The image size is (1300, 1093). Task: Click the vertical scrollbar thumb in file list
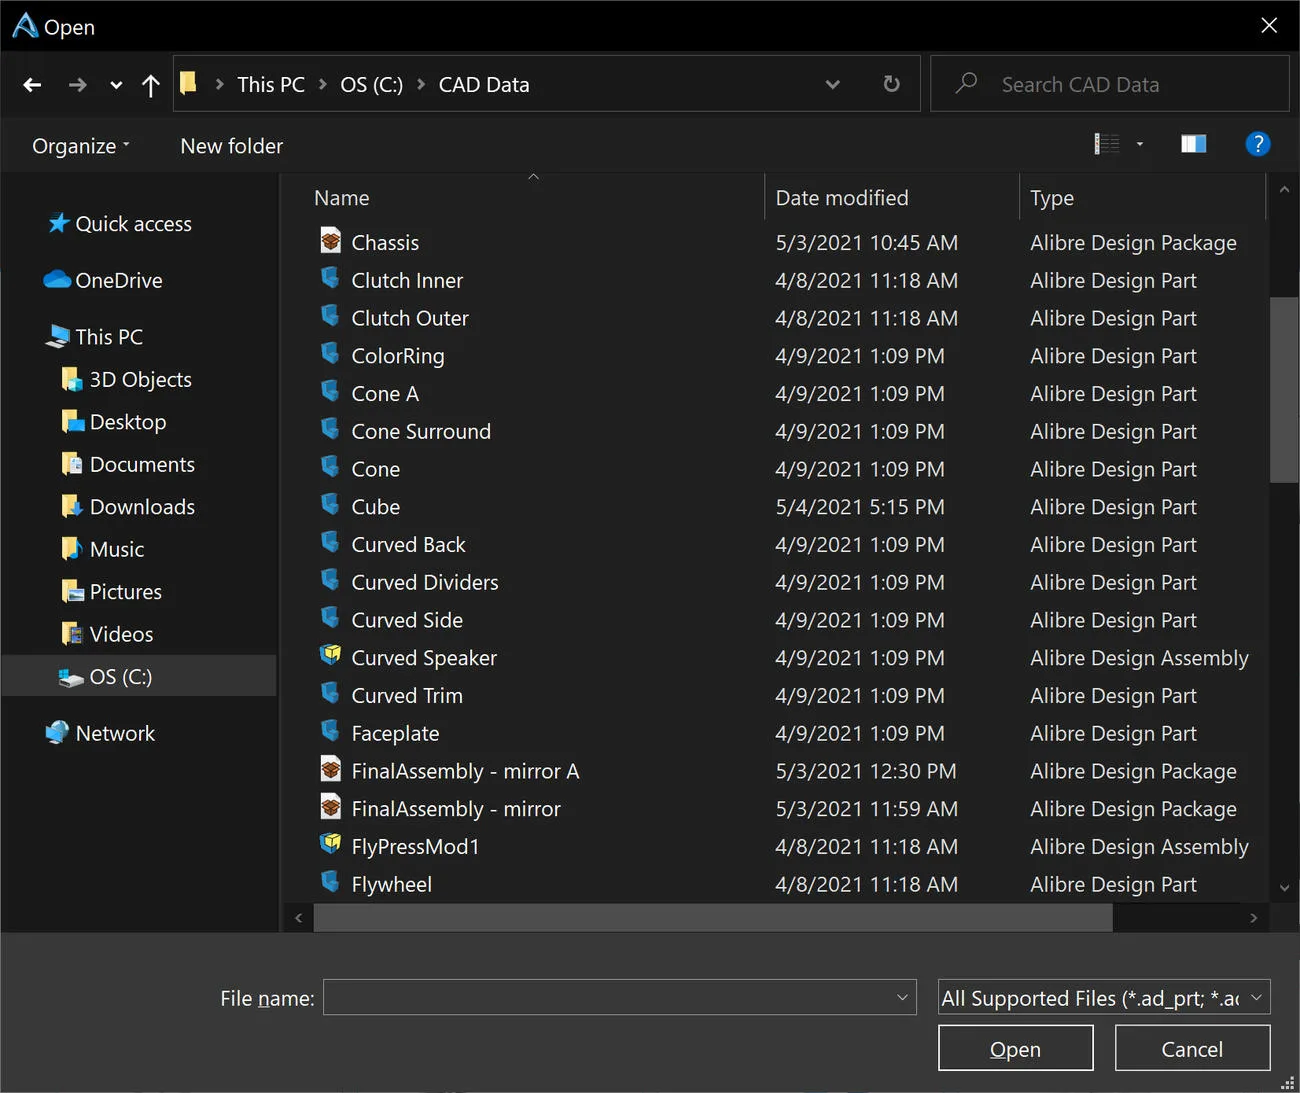pyautogui.click(x=1284, y=390)
